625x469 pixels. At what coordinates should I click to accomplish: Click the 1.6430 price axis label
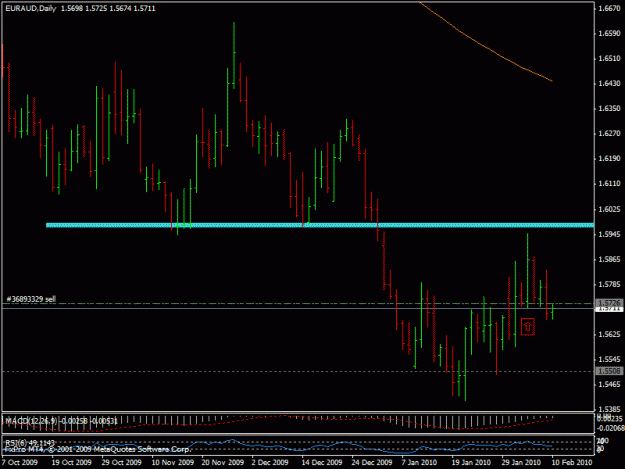pos(609,83)
